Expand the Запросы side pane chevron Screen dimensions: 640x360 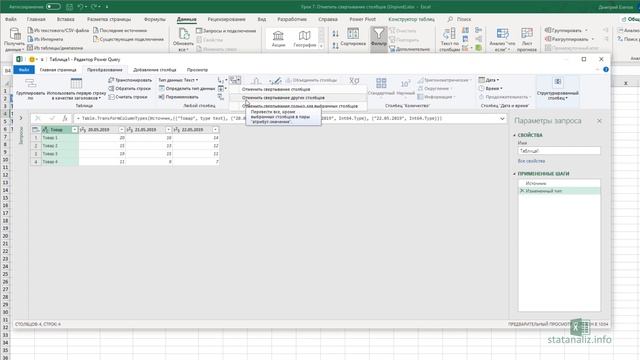pyautogui.click(x=21, y=118)
